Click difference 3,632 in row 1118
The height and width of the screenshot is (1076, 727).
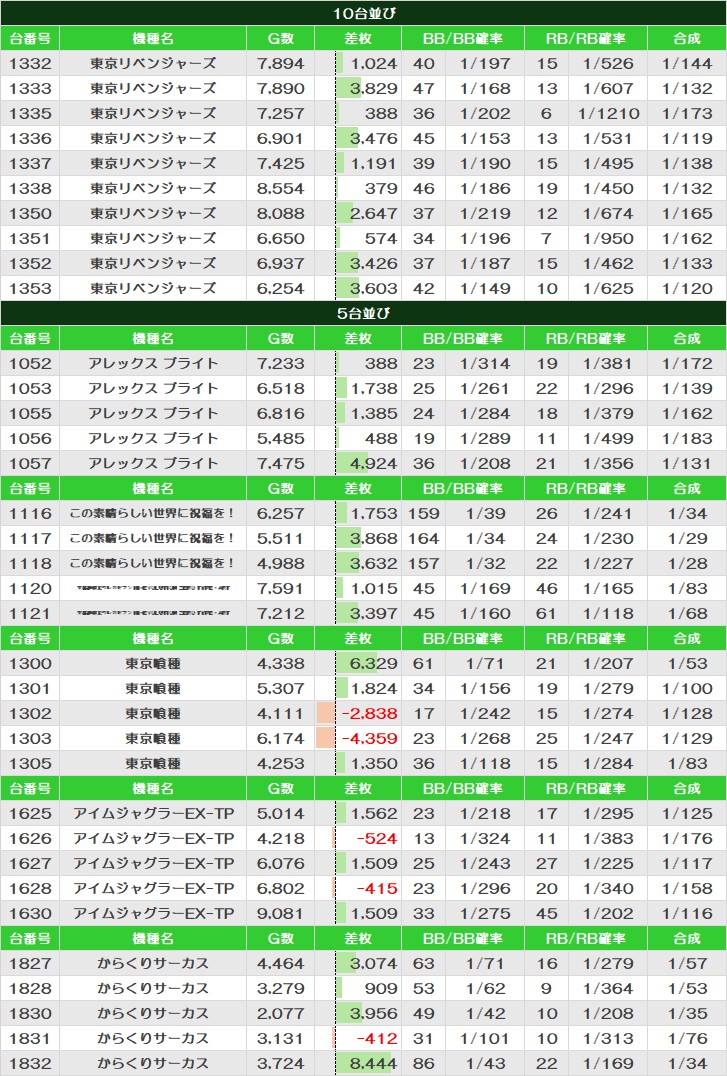coord(374,563)
